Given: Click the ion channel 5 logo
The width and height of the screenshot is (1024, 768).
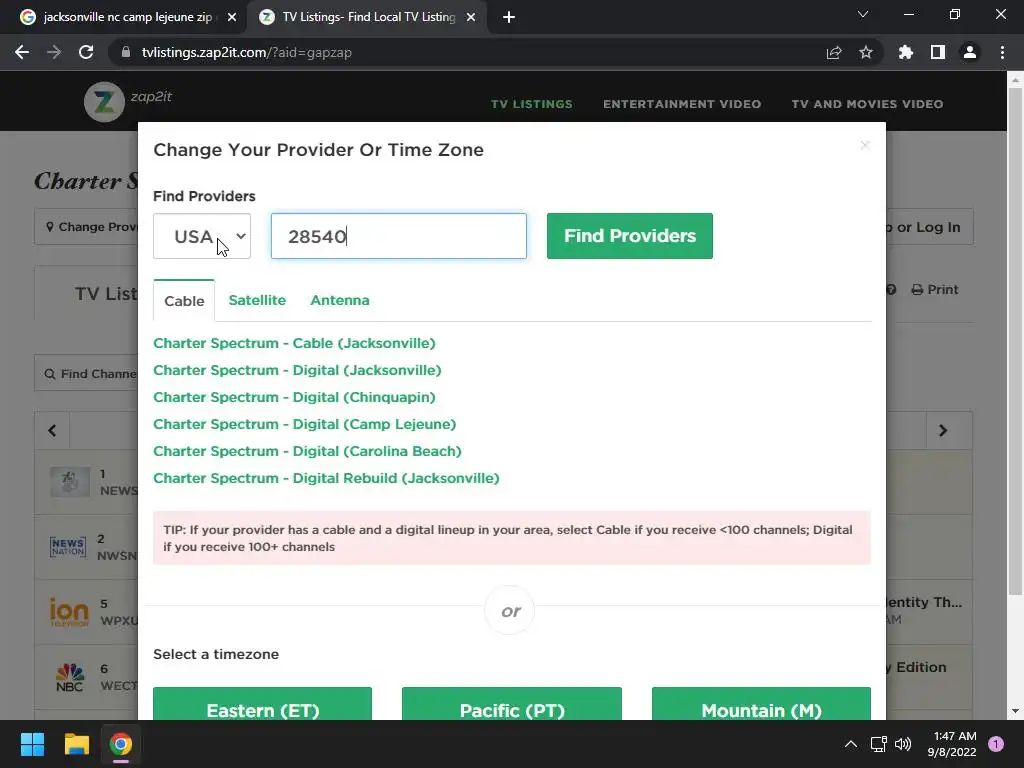Looking at the screenshot, I should (x=69, y=613).
